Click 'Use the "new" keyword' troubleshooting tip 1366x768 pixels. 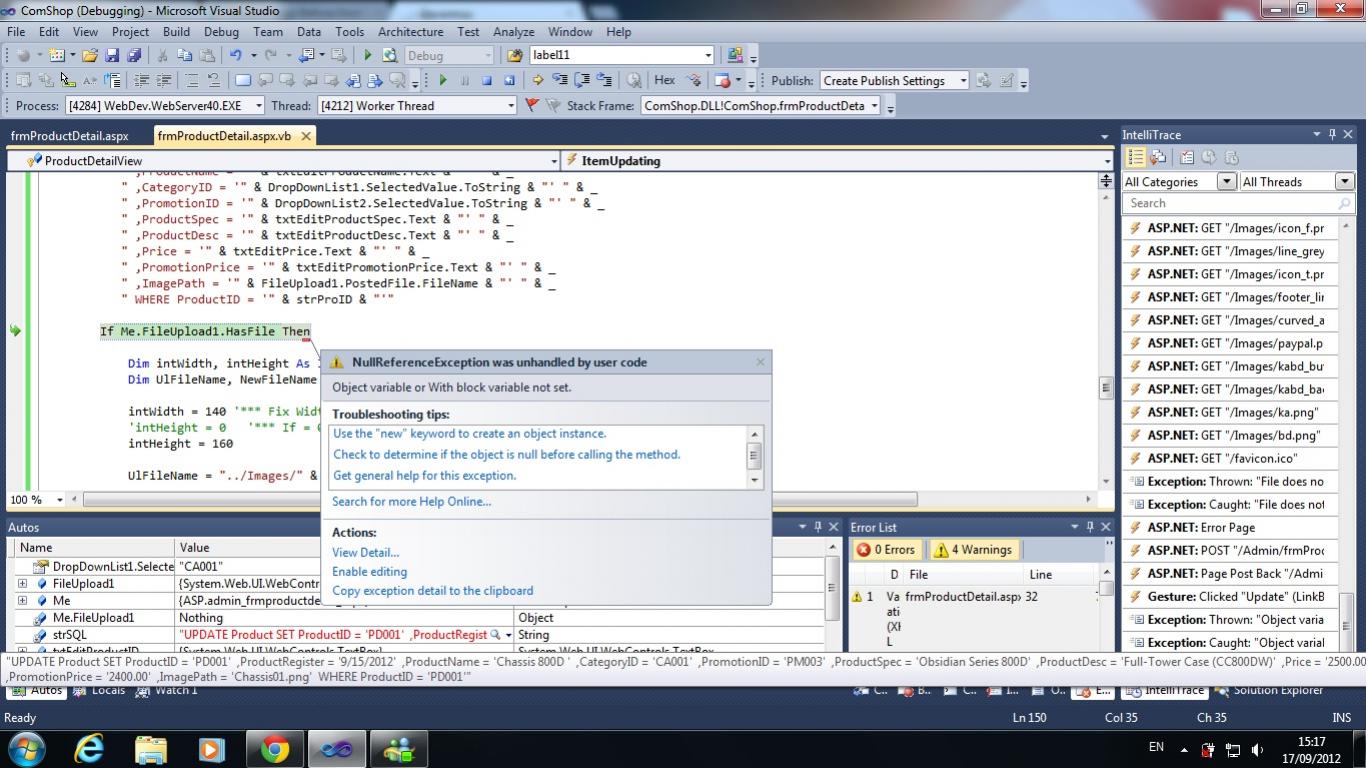point(470,434)
